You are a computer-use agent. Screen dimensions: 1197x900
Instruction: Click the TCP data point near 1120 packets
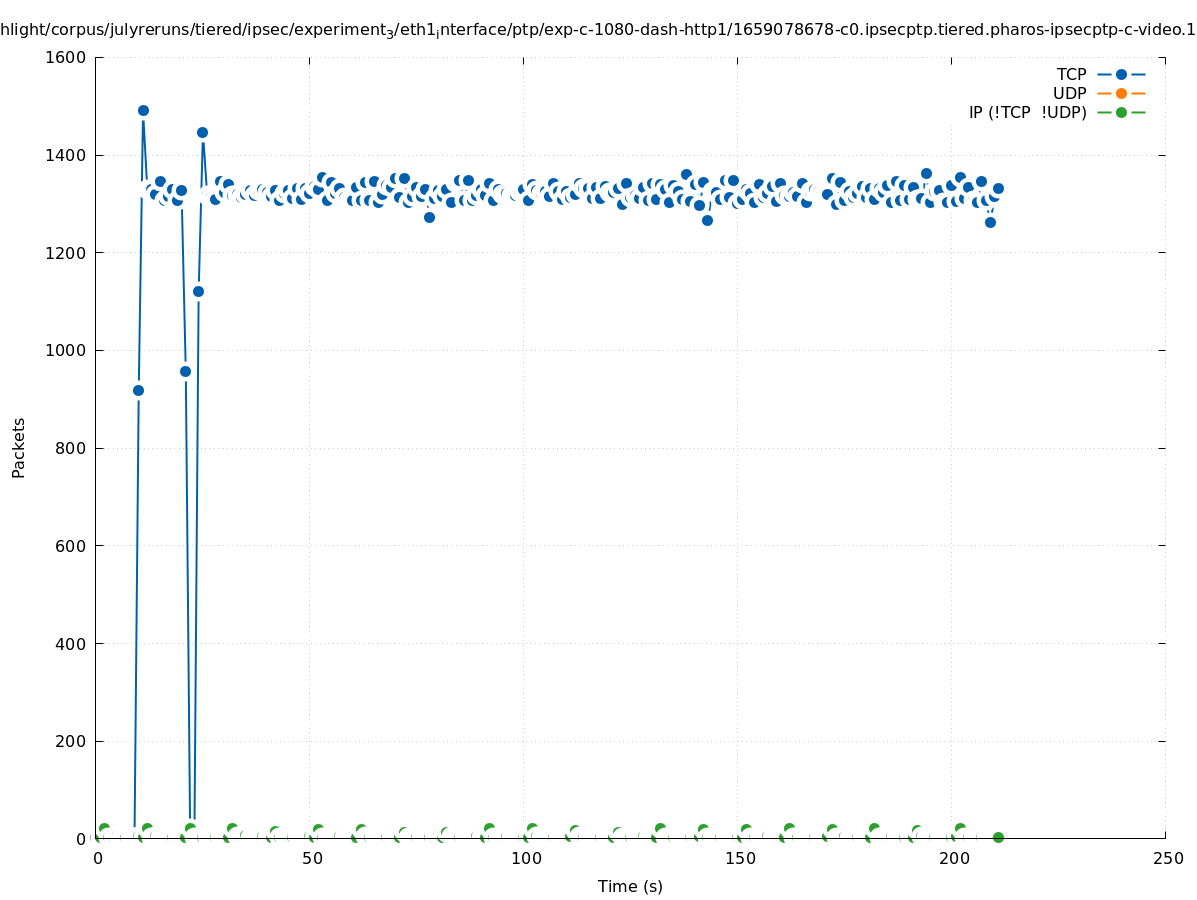point(198,291)
